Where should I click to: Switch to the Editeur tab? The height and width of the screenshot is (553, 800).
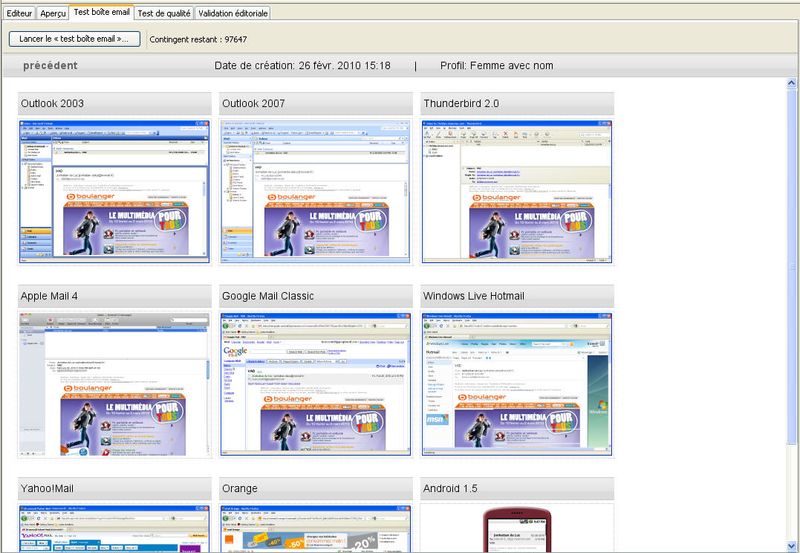coord(19,13)
